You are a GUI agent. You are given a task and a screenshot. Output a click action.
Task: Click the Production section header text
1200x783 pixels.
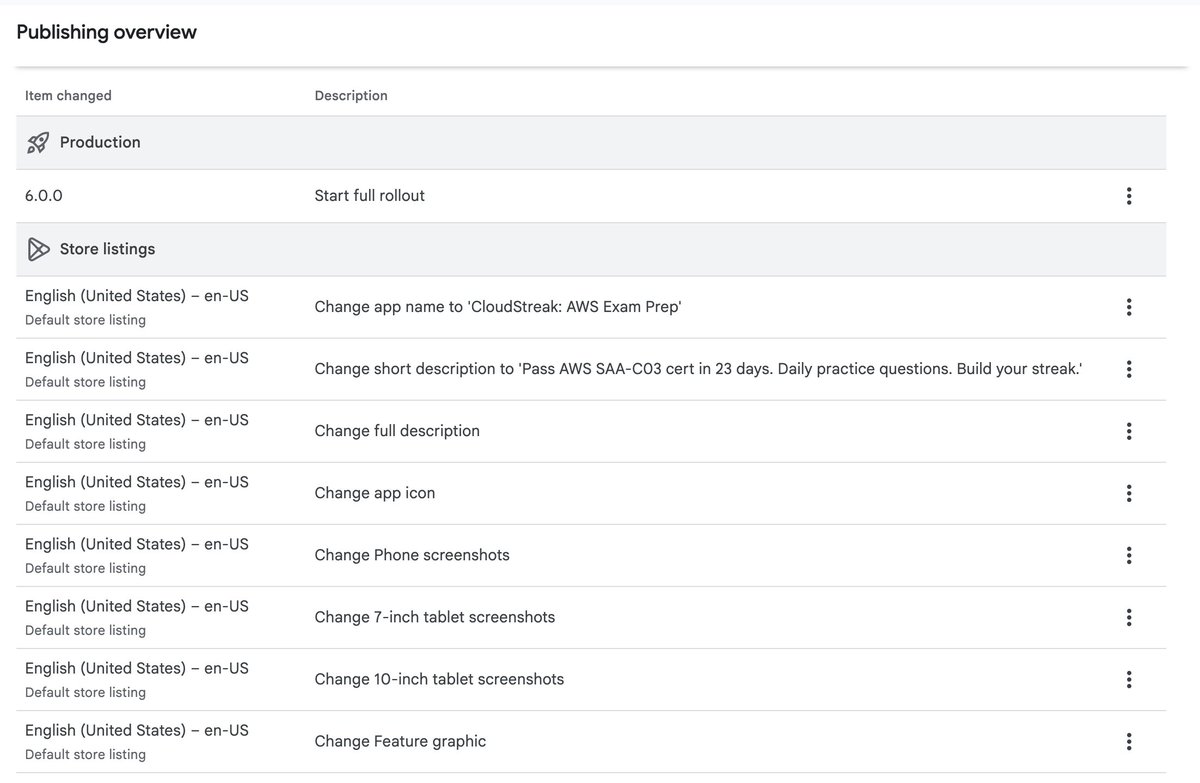coord(100,142)
